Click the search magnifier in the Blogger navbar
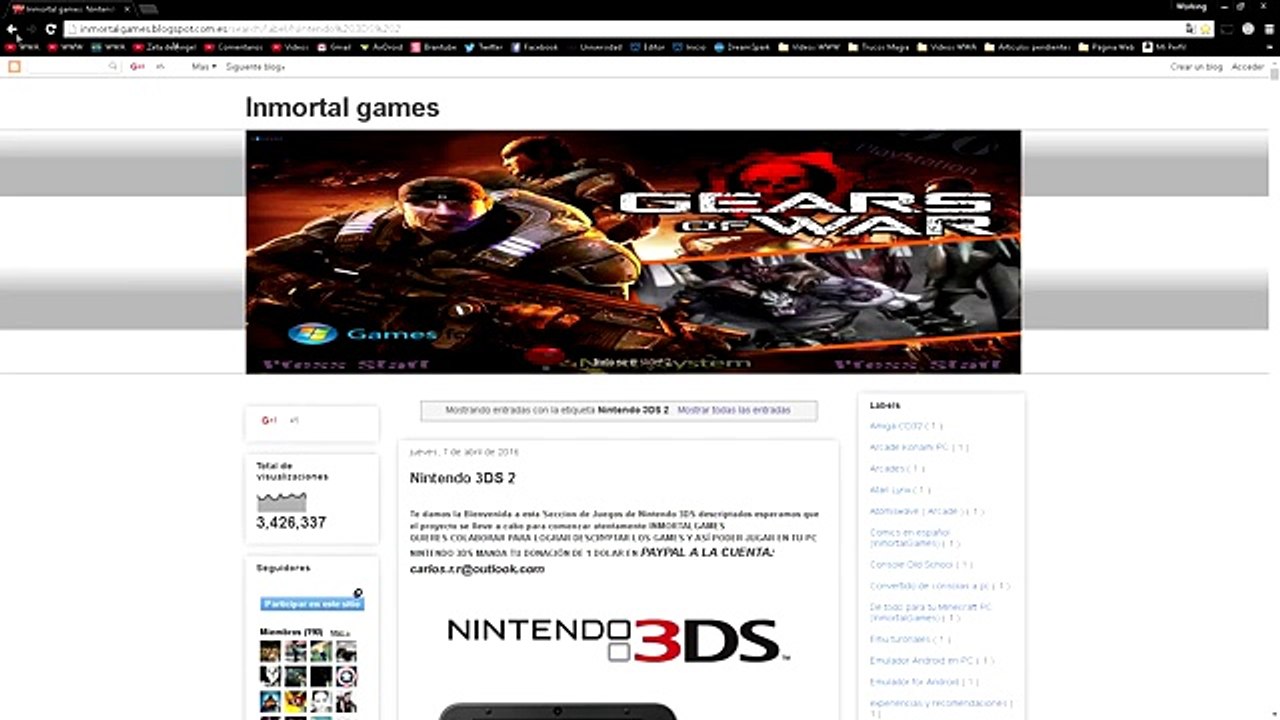The image size is (1280, 720). (x=112, y=67)
